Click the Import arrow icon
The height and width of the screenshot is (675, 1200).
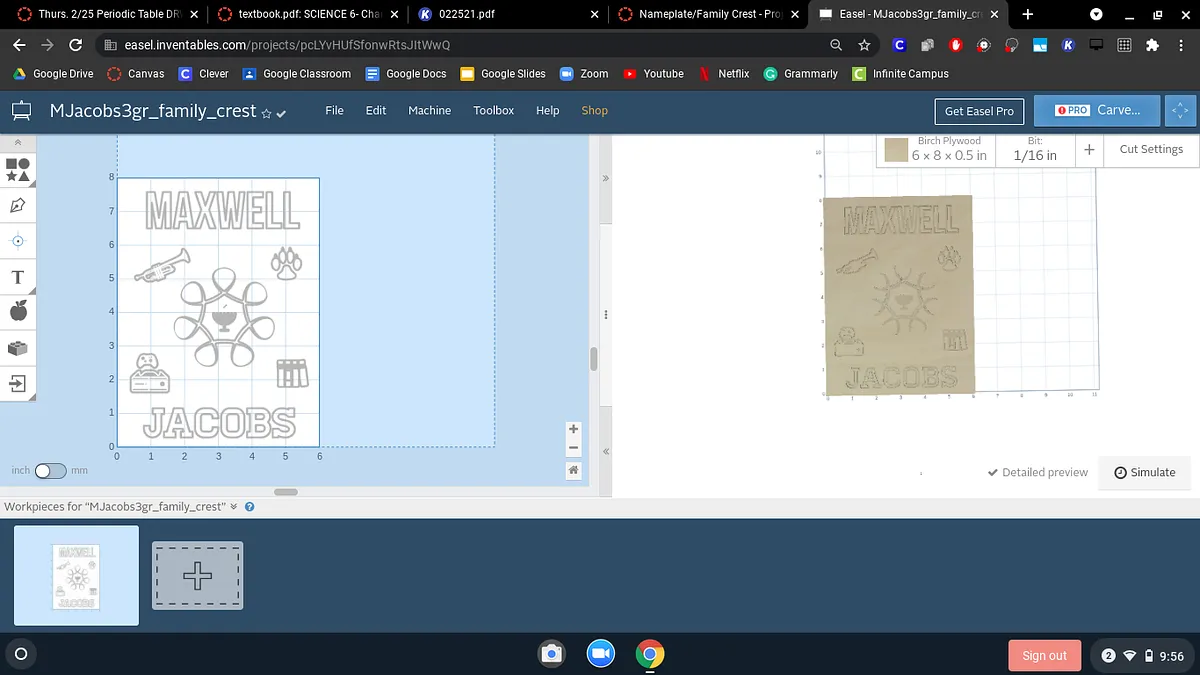(17, 383)
